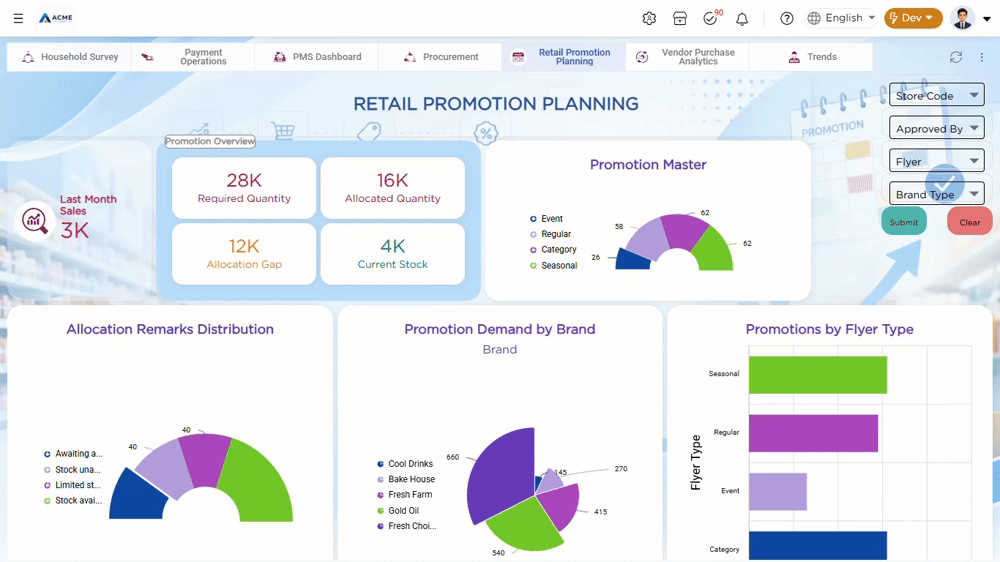Click the lavender Event bar
This screenshot has width=1000, height=562.
777,491
